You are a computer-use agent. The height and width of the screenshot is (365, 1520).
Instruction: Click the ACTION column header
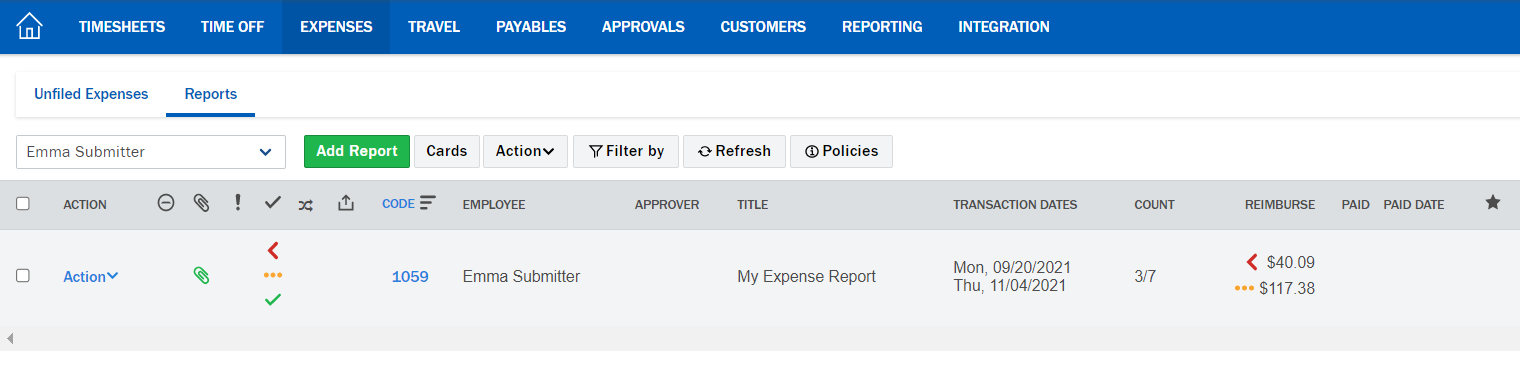point(85,205)
